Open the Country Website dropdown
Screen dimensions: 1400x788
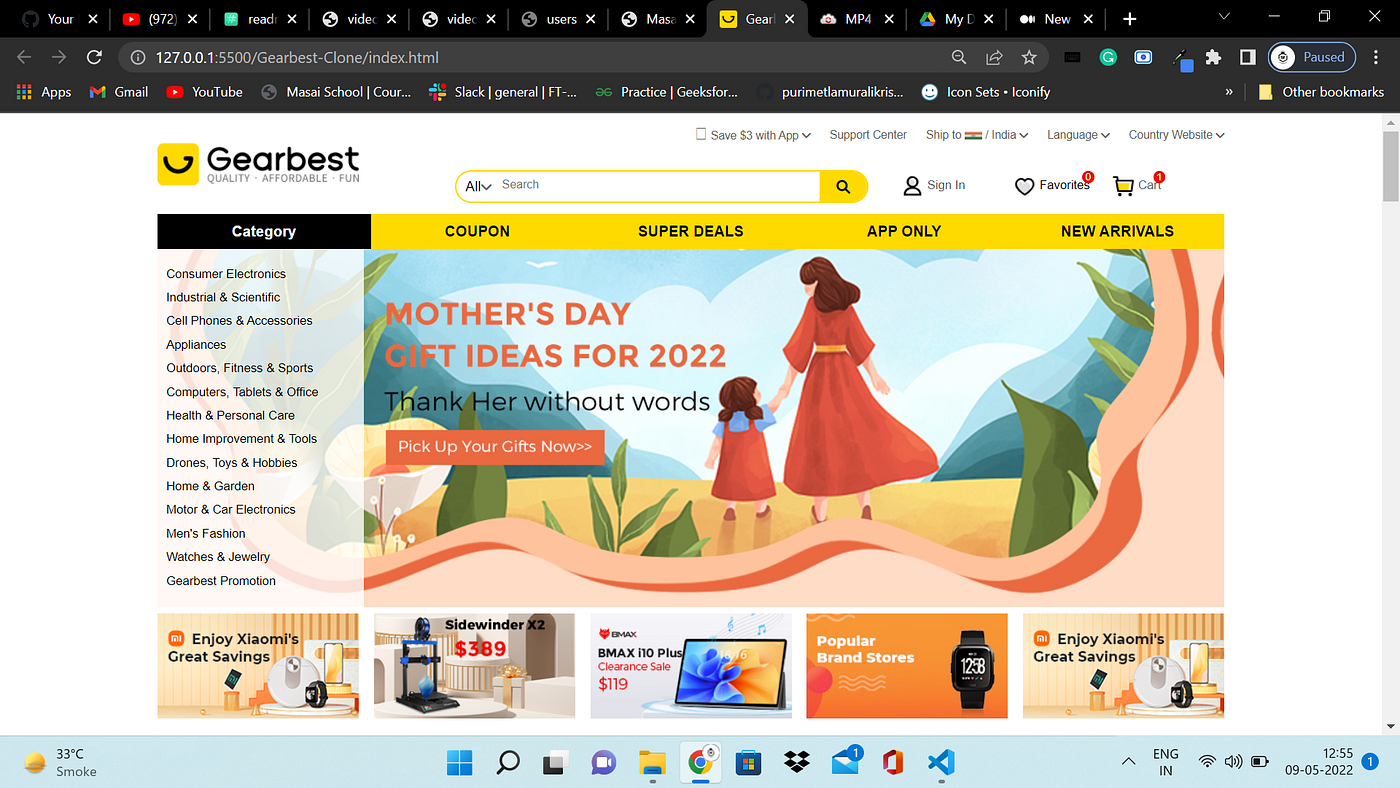click(1176, 135)
